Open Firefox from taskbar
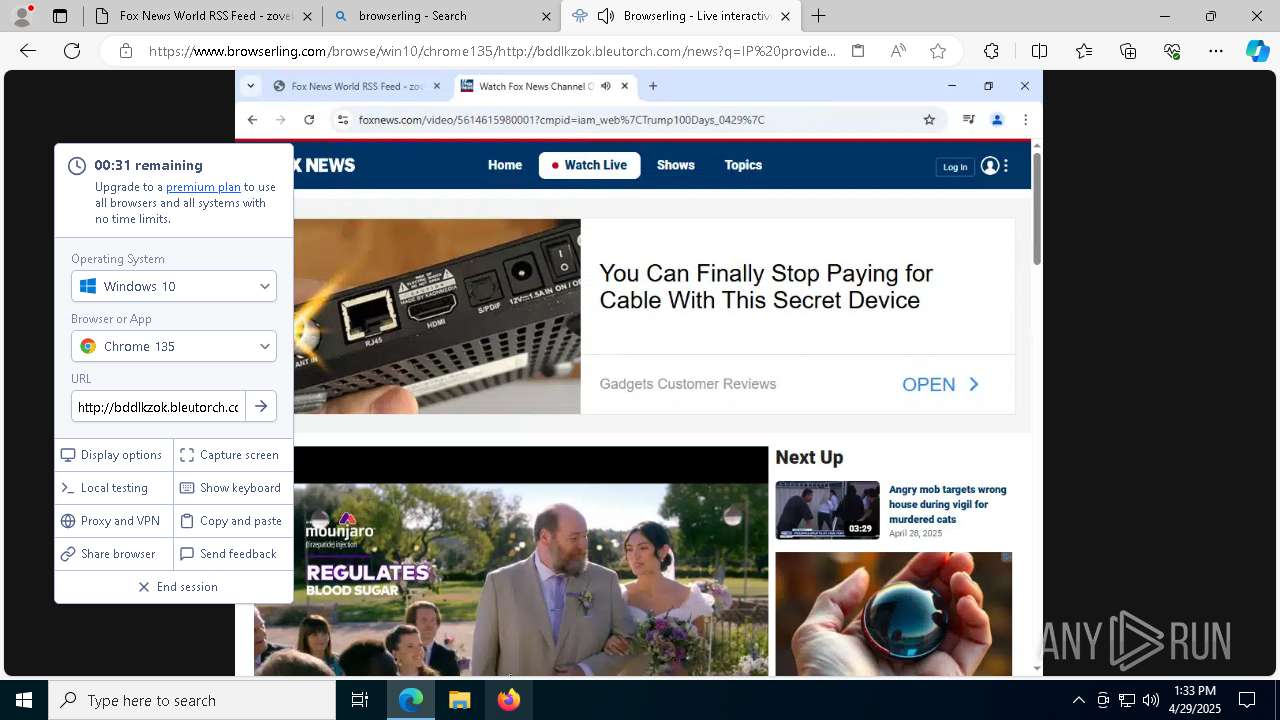This screenshot has height=720, width=1280. 509,700
